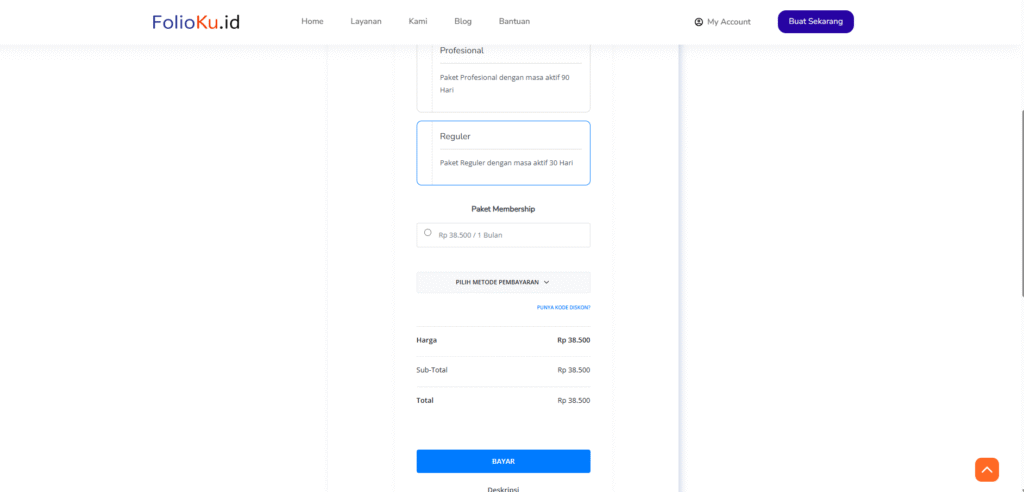This screenshot has width=1024, height=492.
Task: Open the Blog navigation item
Action: [463, 21]
